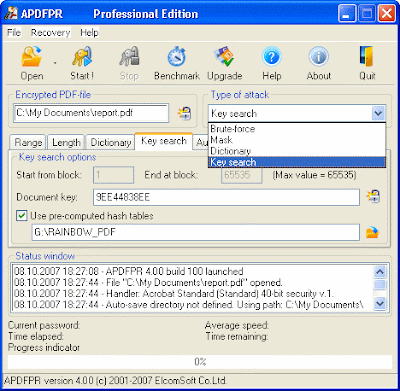Switch to the Range tab

pyautogui.click(x=28, y=143)
